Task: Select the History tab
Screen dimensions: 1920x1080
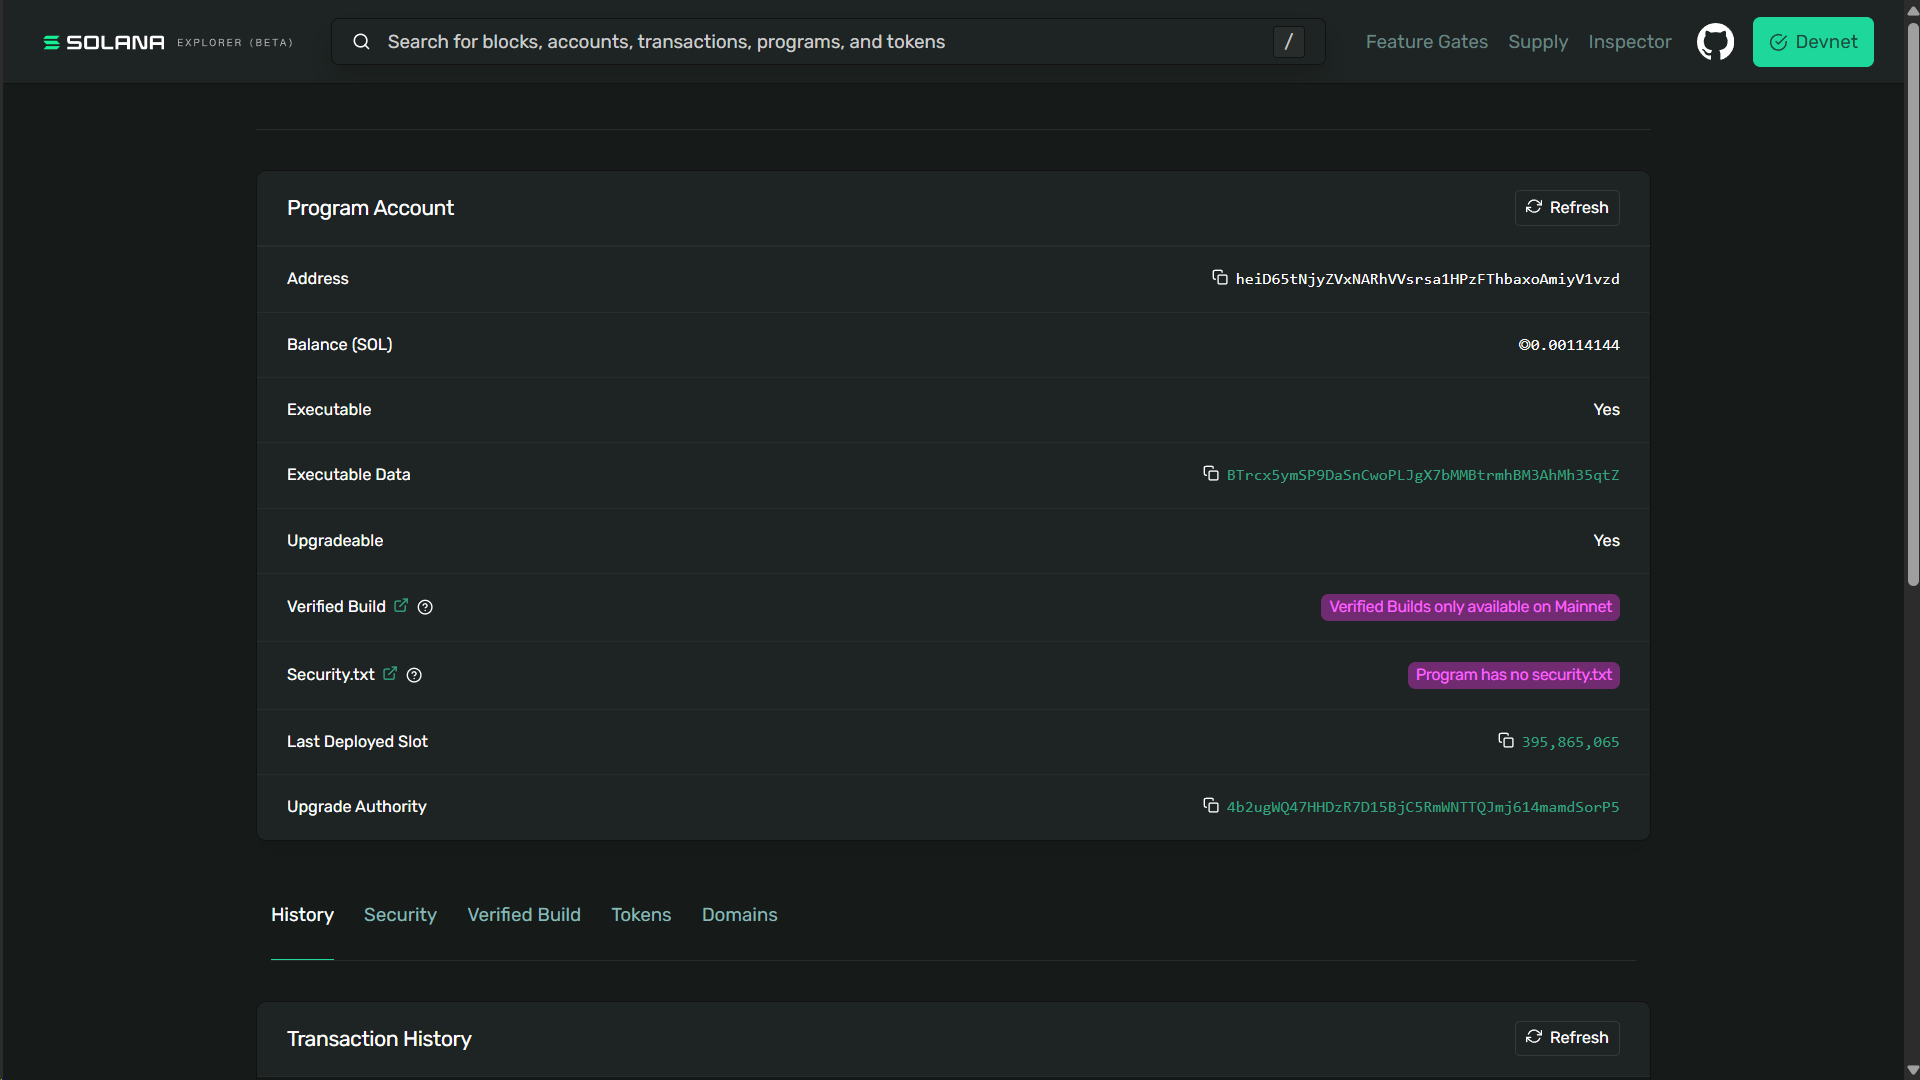Action: point(302,915)
